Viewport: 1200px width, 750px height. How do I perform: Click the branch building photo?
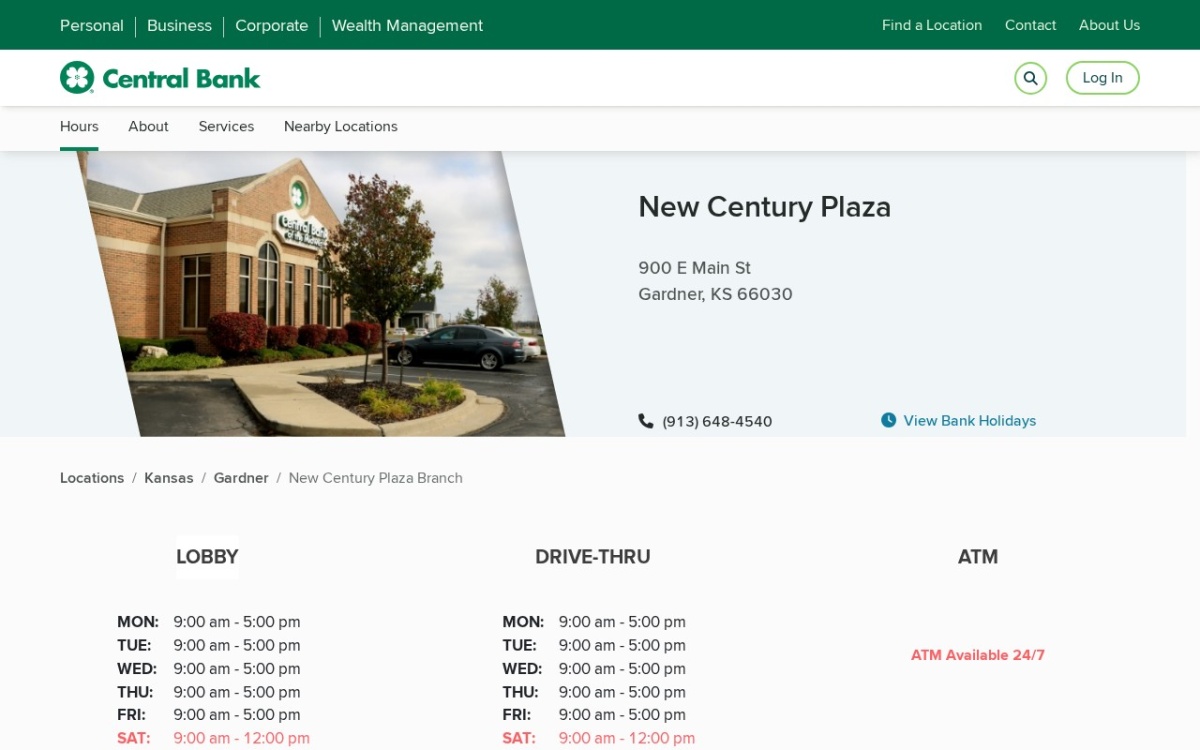(320, 294)
